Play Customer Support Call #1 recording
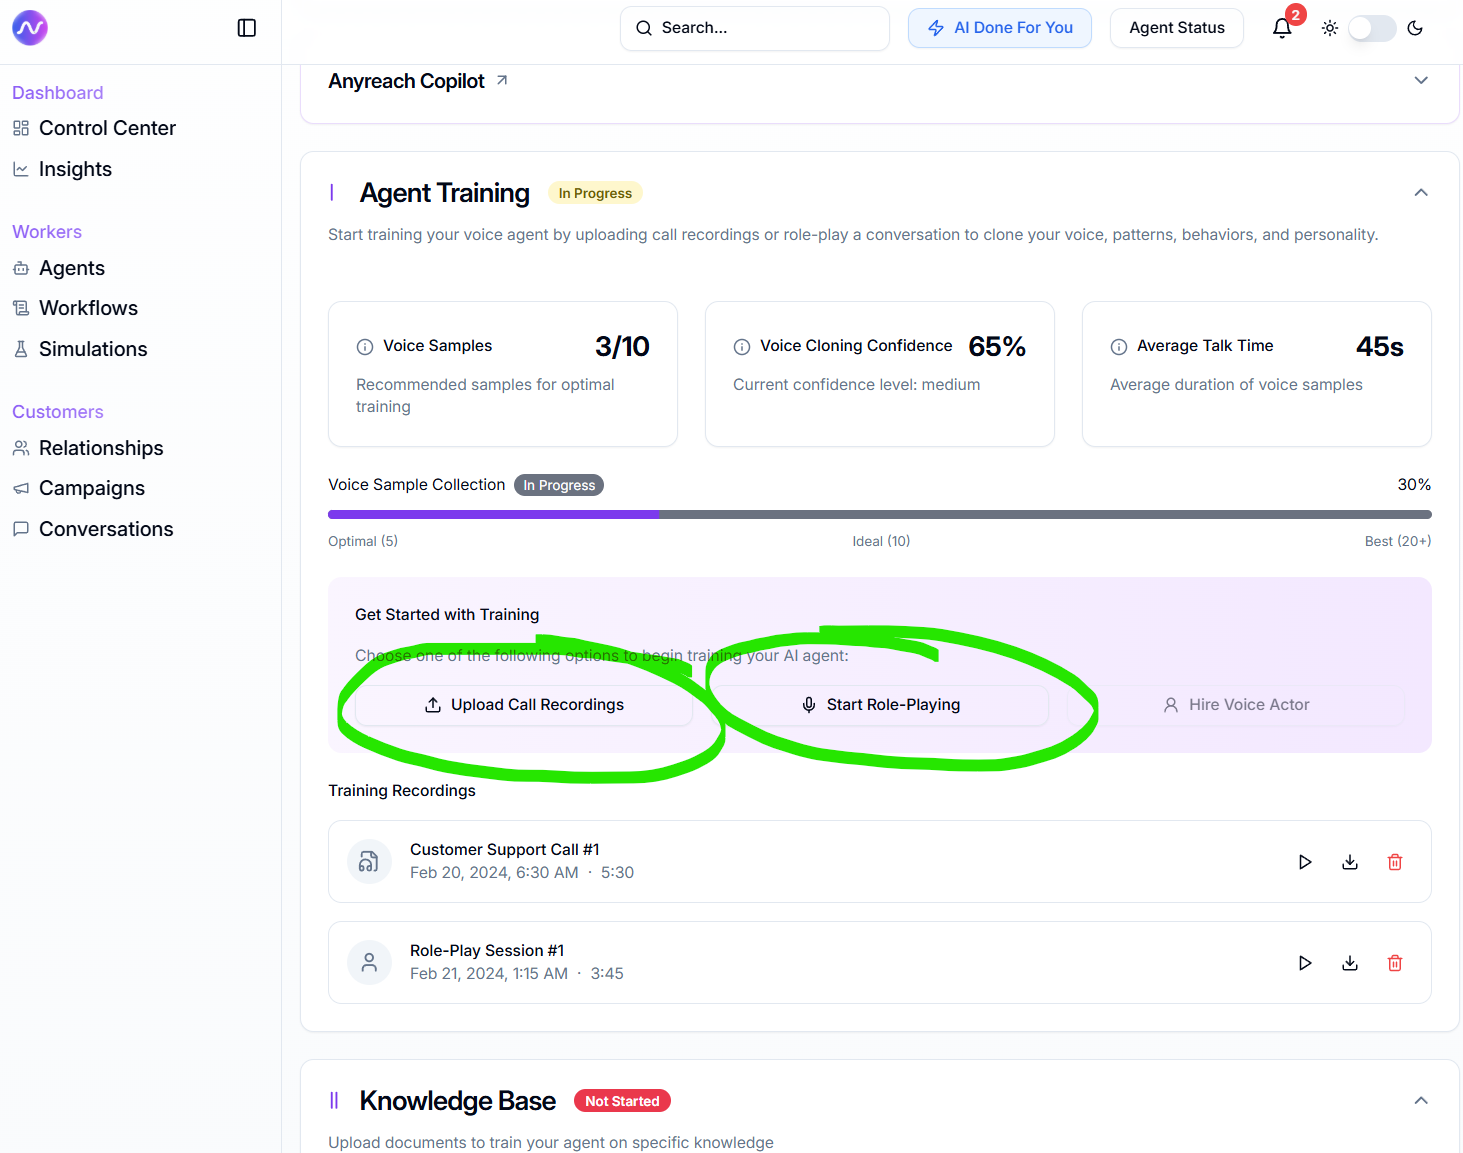The width and height of the screenshot is (1463, 1153). (x=1305, y=862)
